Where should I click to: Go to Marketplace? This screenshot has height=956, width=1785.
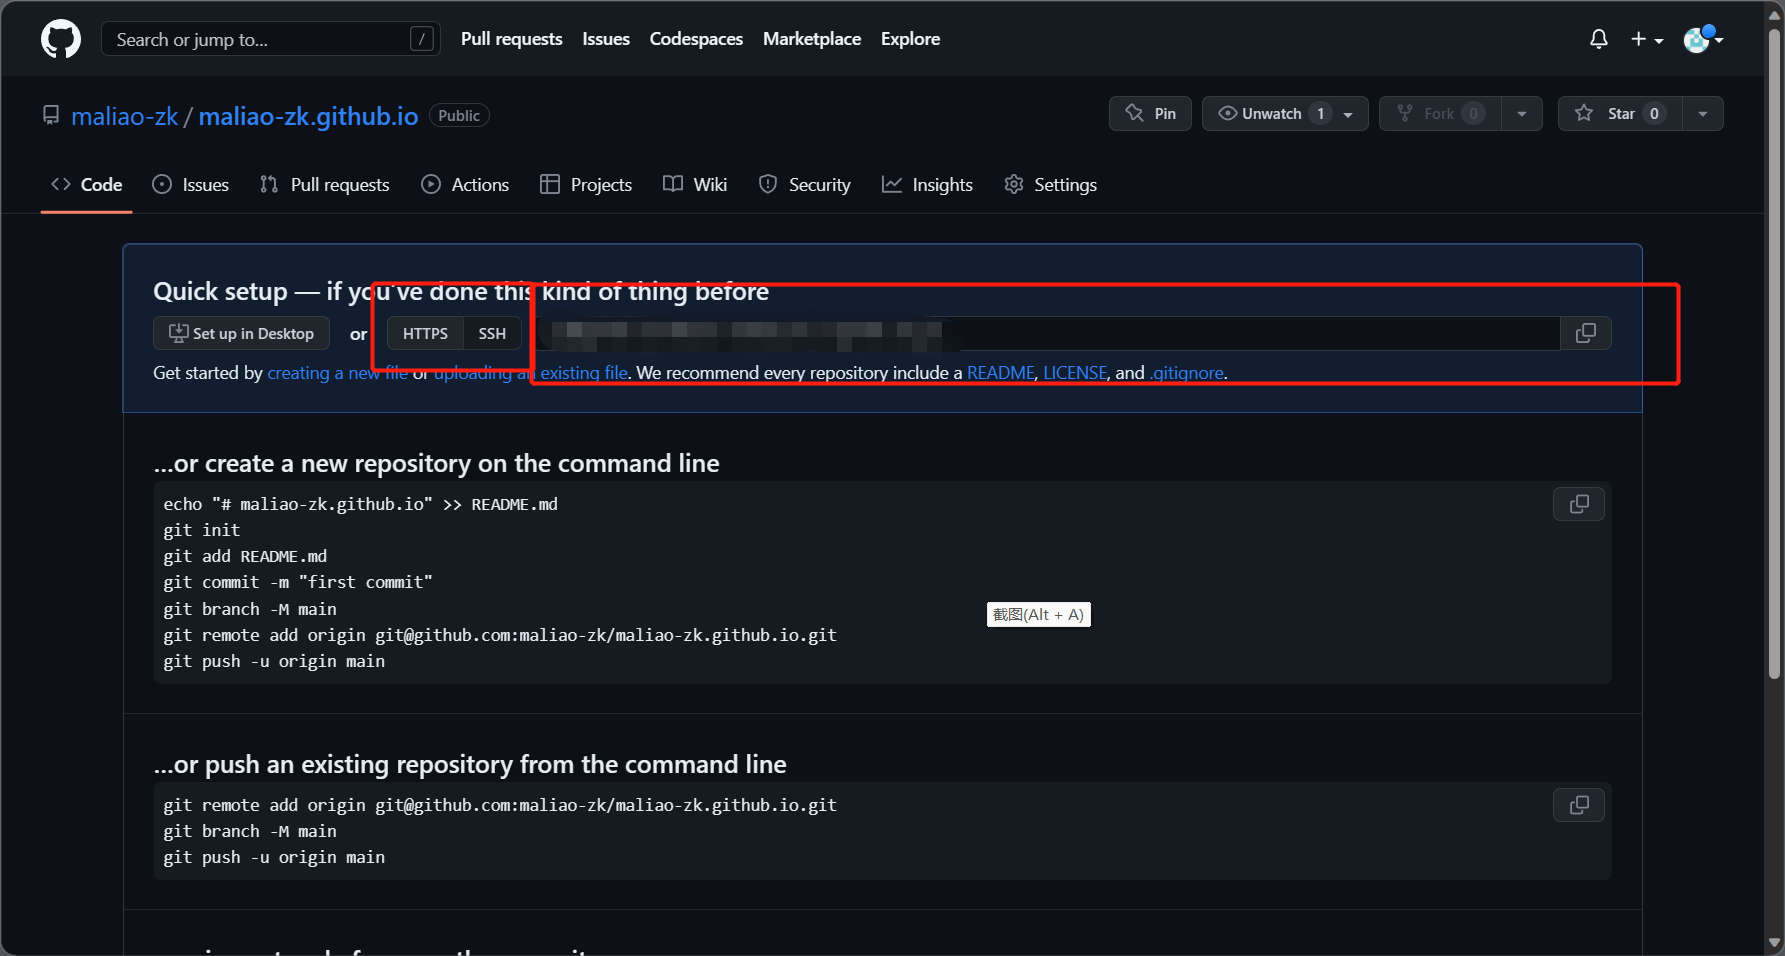coord(812,39)
